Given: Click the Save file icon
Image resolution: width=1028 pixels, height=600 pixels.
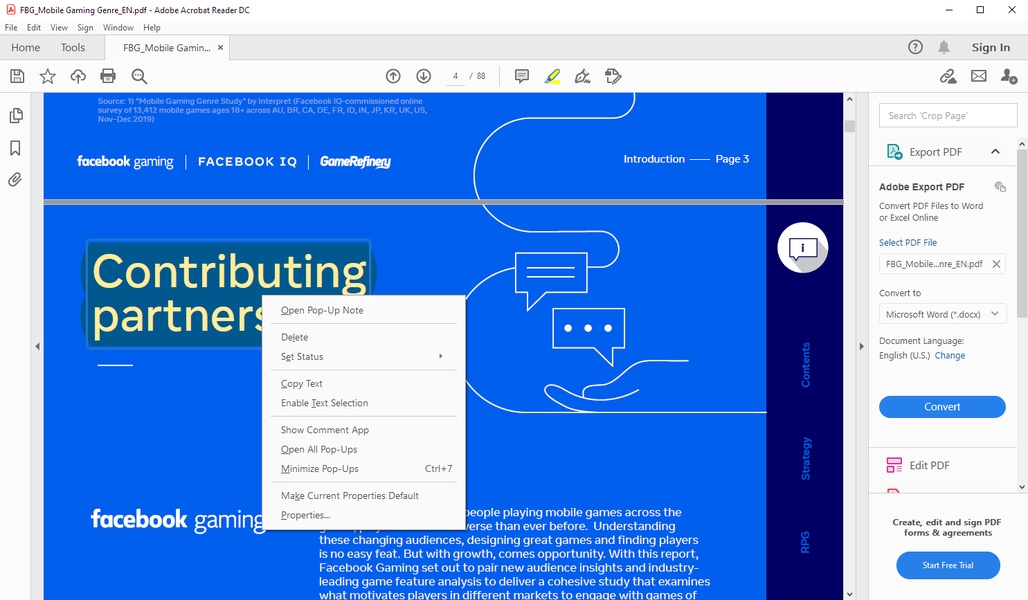Looking at the screenshot, I should (x=17, y=76).
